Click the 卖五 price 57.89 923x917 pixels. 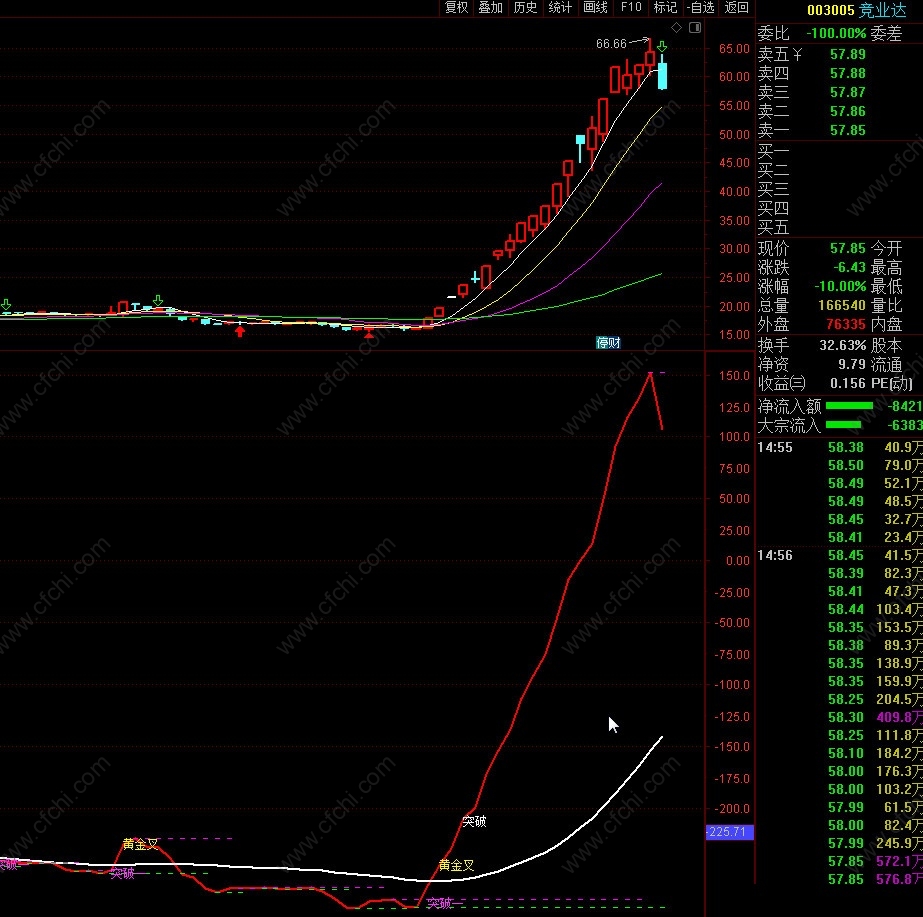tap(848, 55)
